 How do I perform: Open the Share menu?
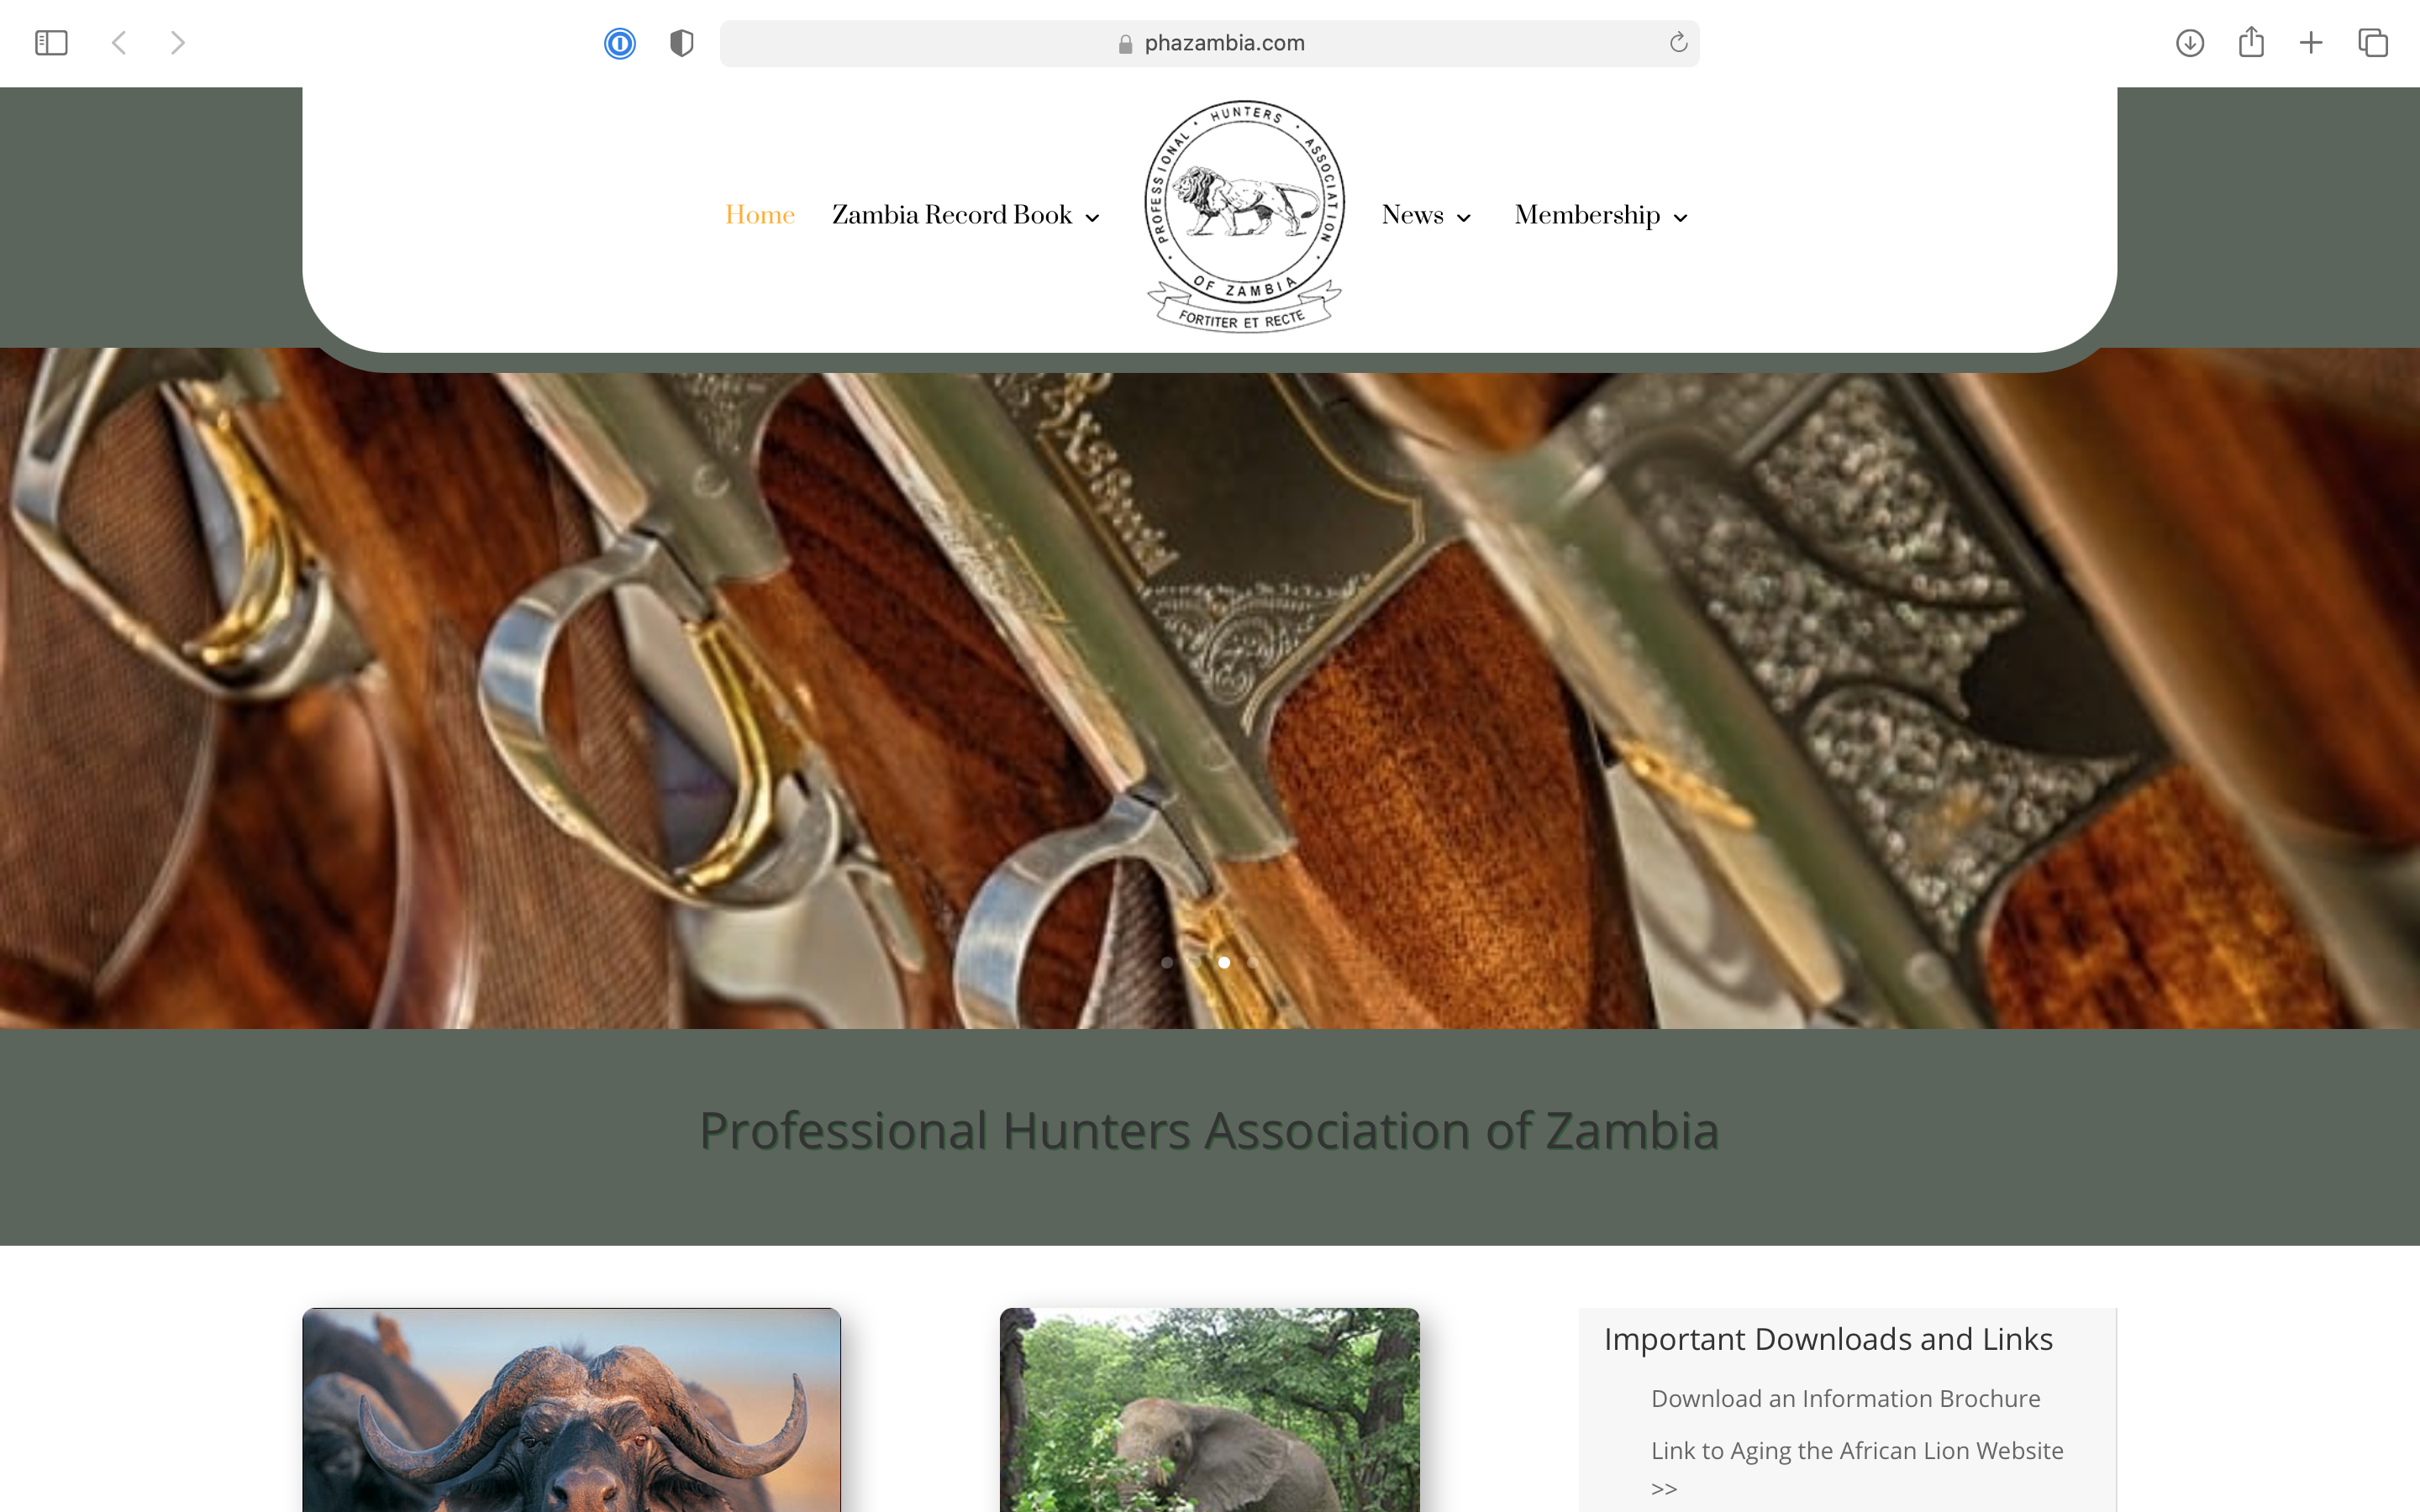pos(2251,42)
